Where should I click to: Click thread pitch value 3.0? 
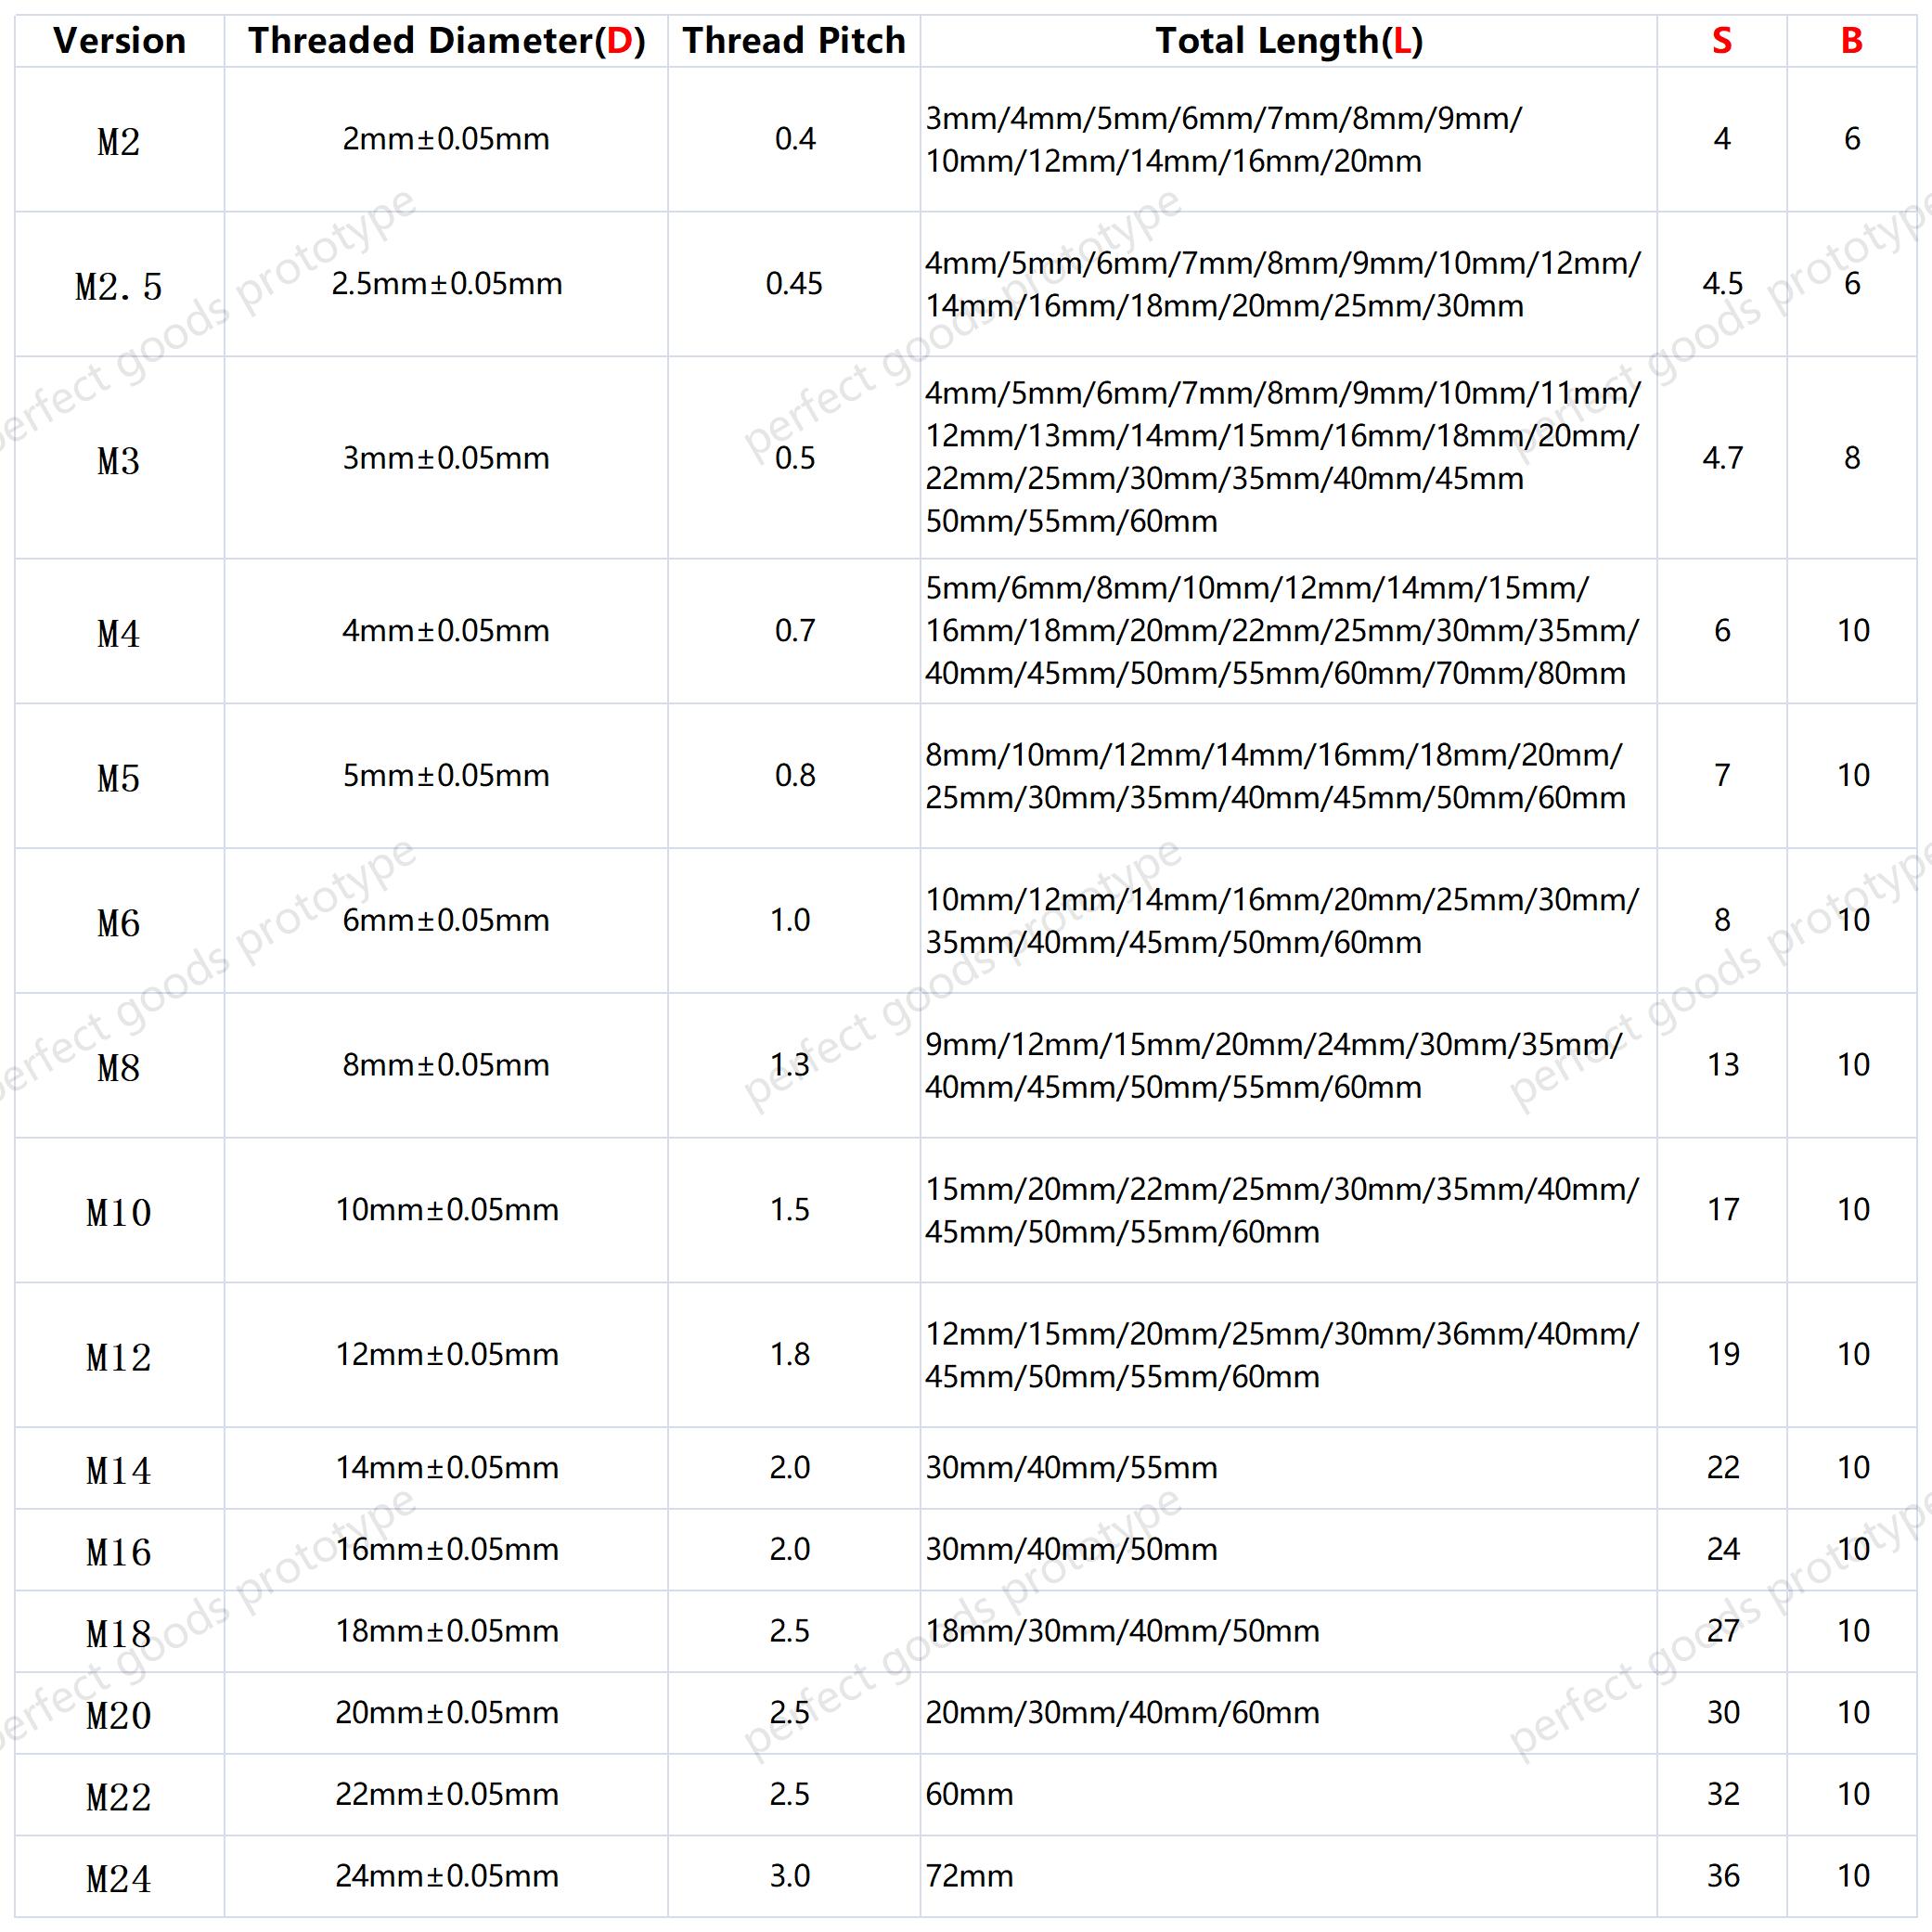790,1877
